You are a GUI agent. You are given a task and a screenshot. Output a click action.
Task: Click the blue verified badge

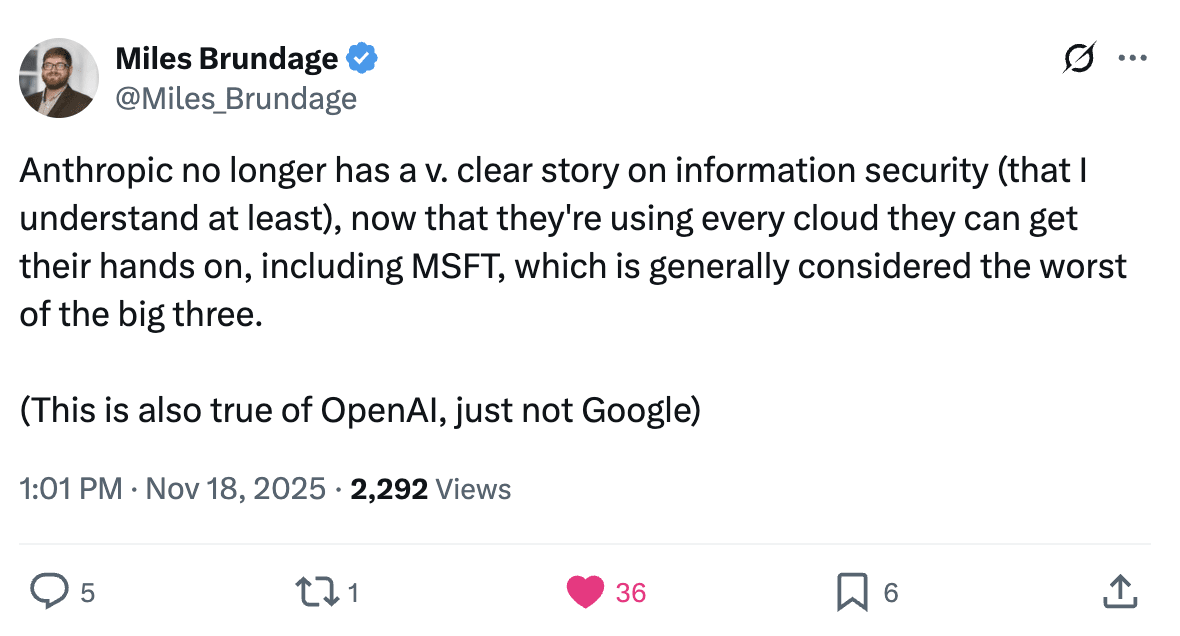click(361, 59)
